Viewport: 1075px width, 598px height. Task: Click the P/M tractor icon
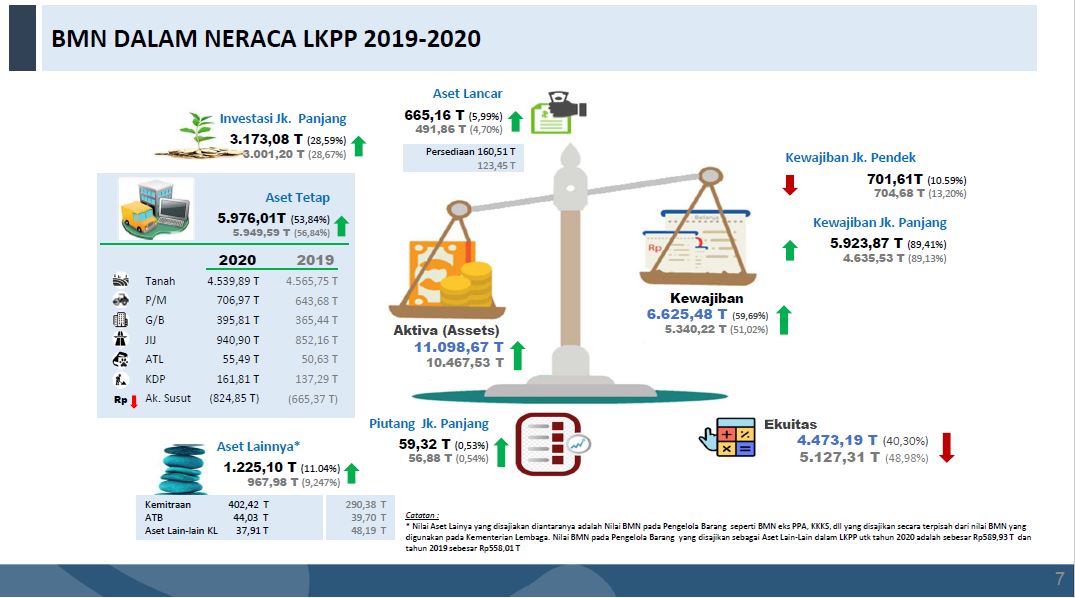click(121, 300)
